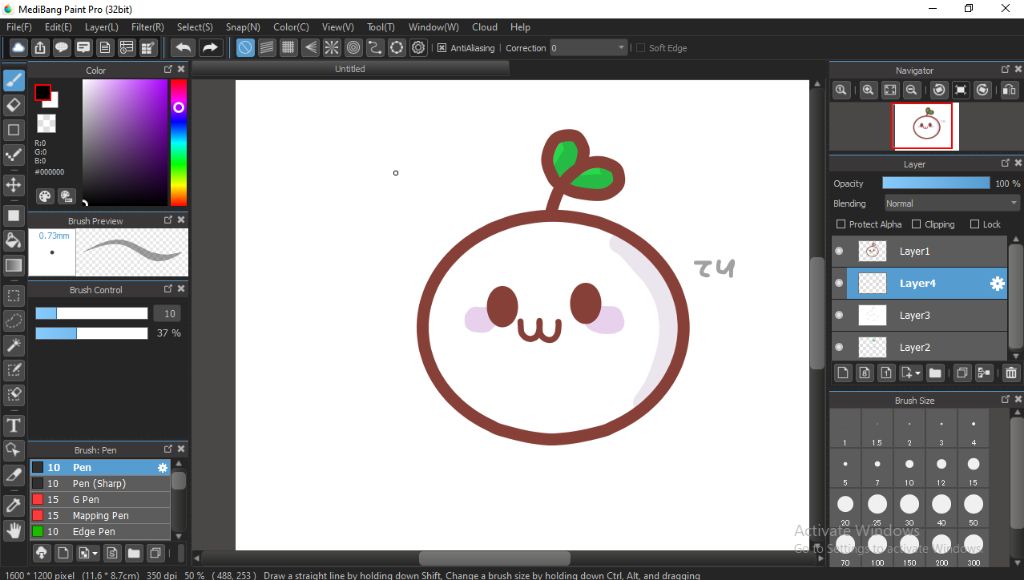The height and width of the screenshot is (580, 1024).
Task: Click the cloud save icon in toolbar
Action: [18, 48]
